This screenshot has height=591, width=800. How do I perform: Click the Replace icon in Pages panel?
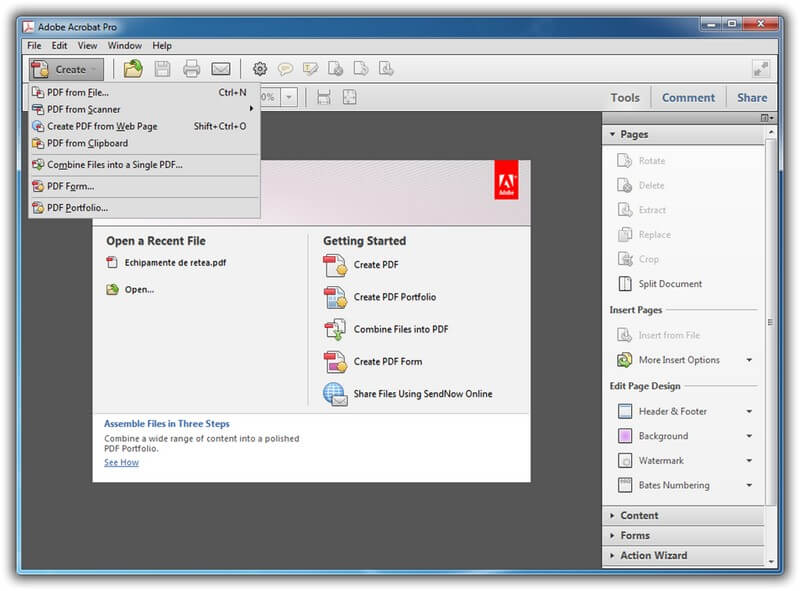point(624,235)
